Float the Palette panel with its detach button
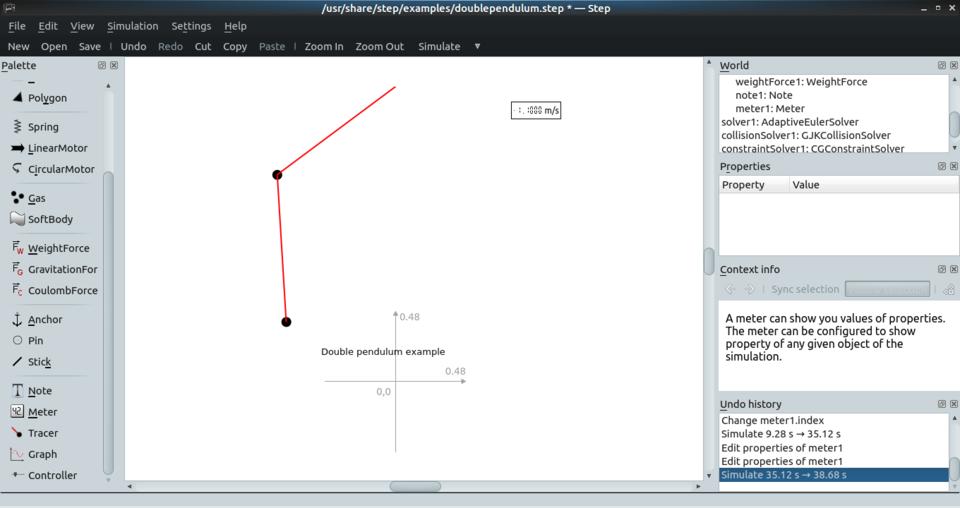 102,65
